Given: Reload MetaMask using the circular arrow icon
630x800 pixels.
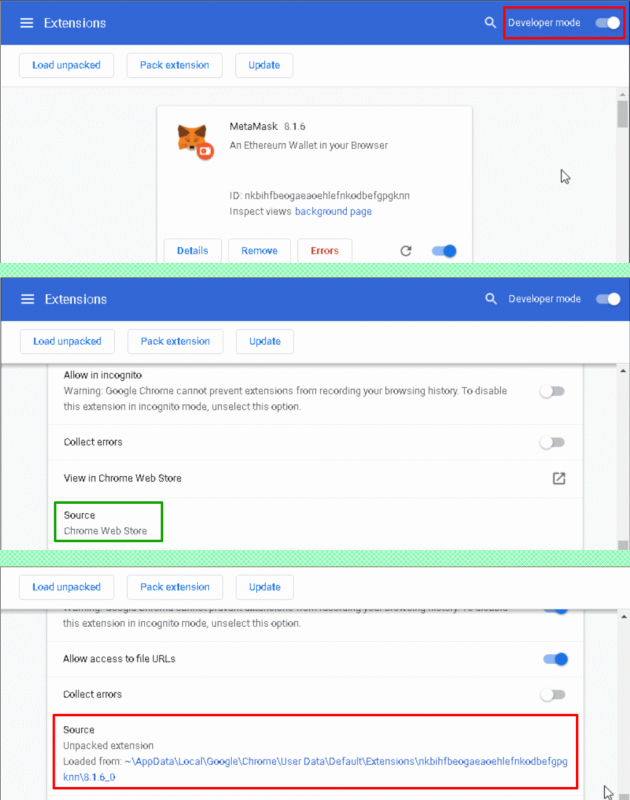Looking at the screenshot, I should pos(406,251).
